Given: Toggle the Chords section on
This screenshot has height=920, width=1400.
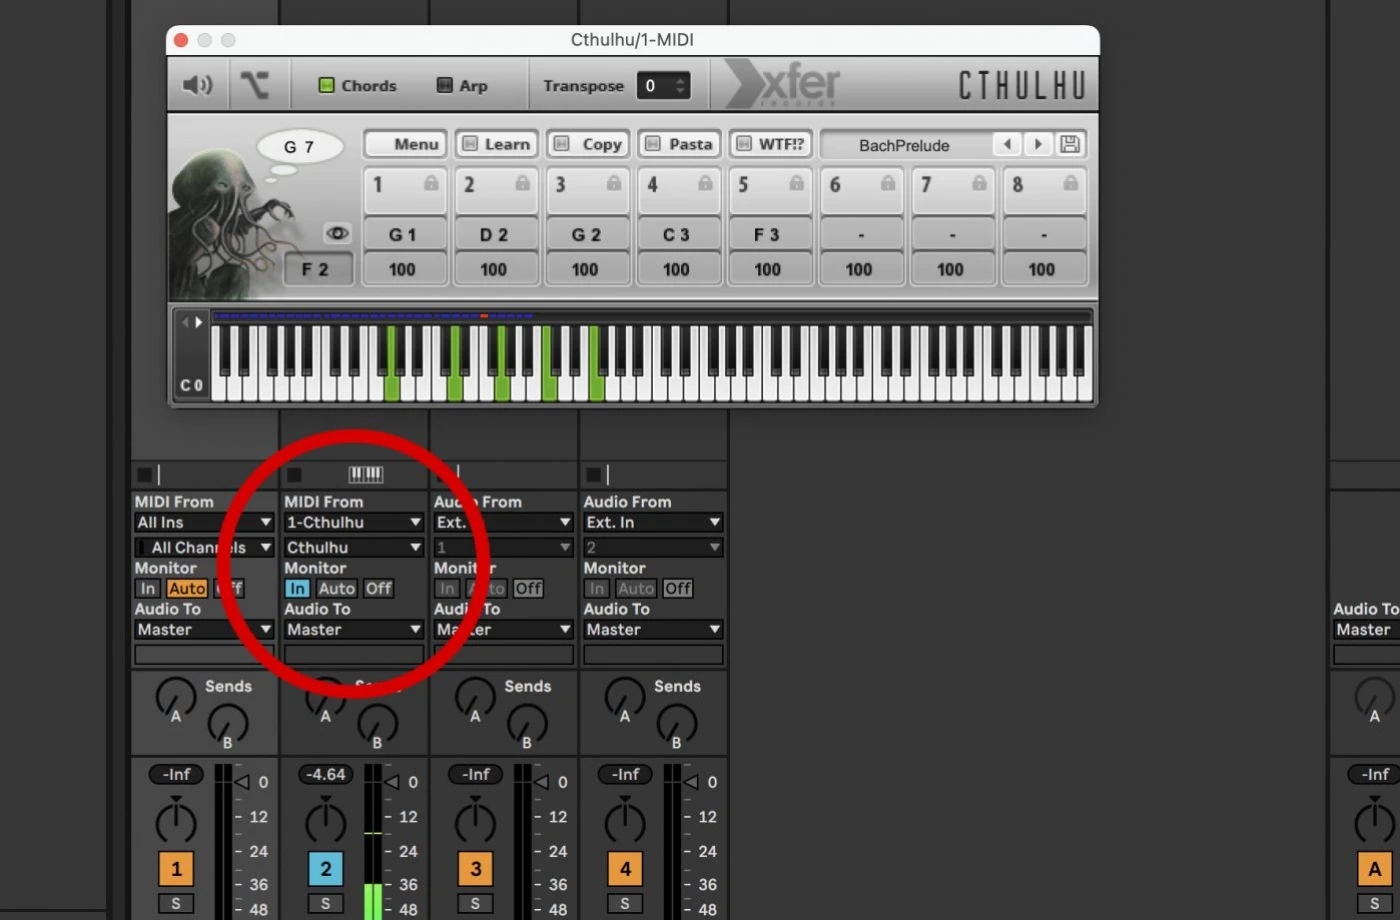Looking at the screenshot, I should (357, 85).
